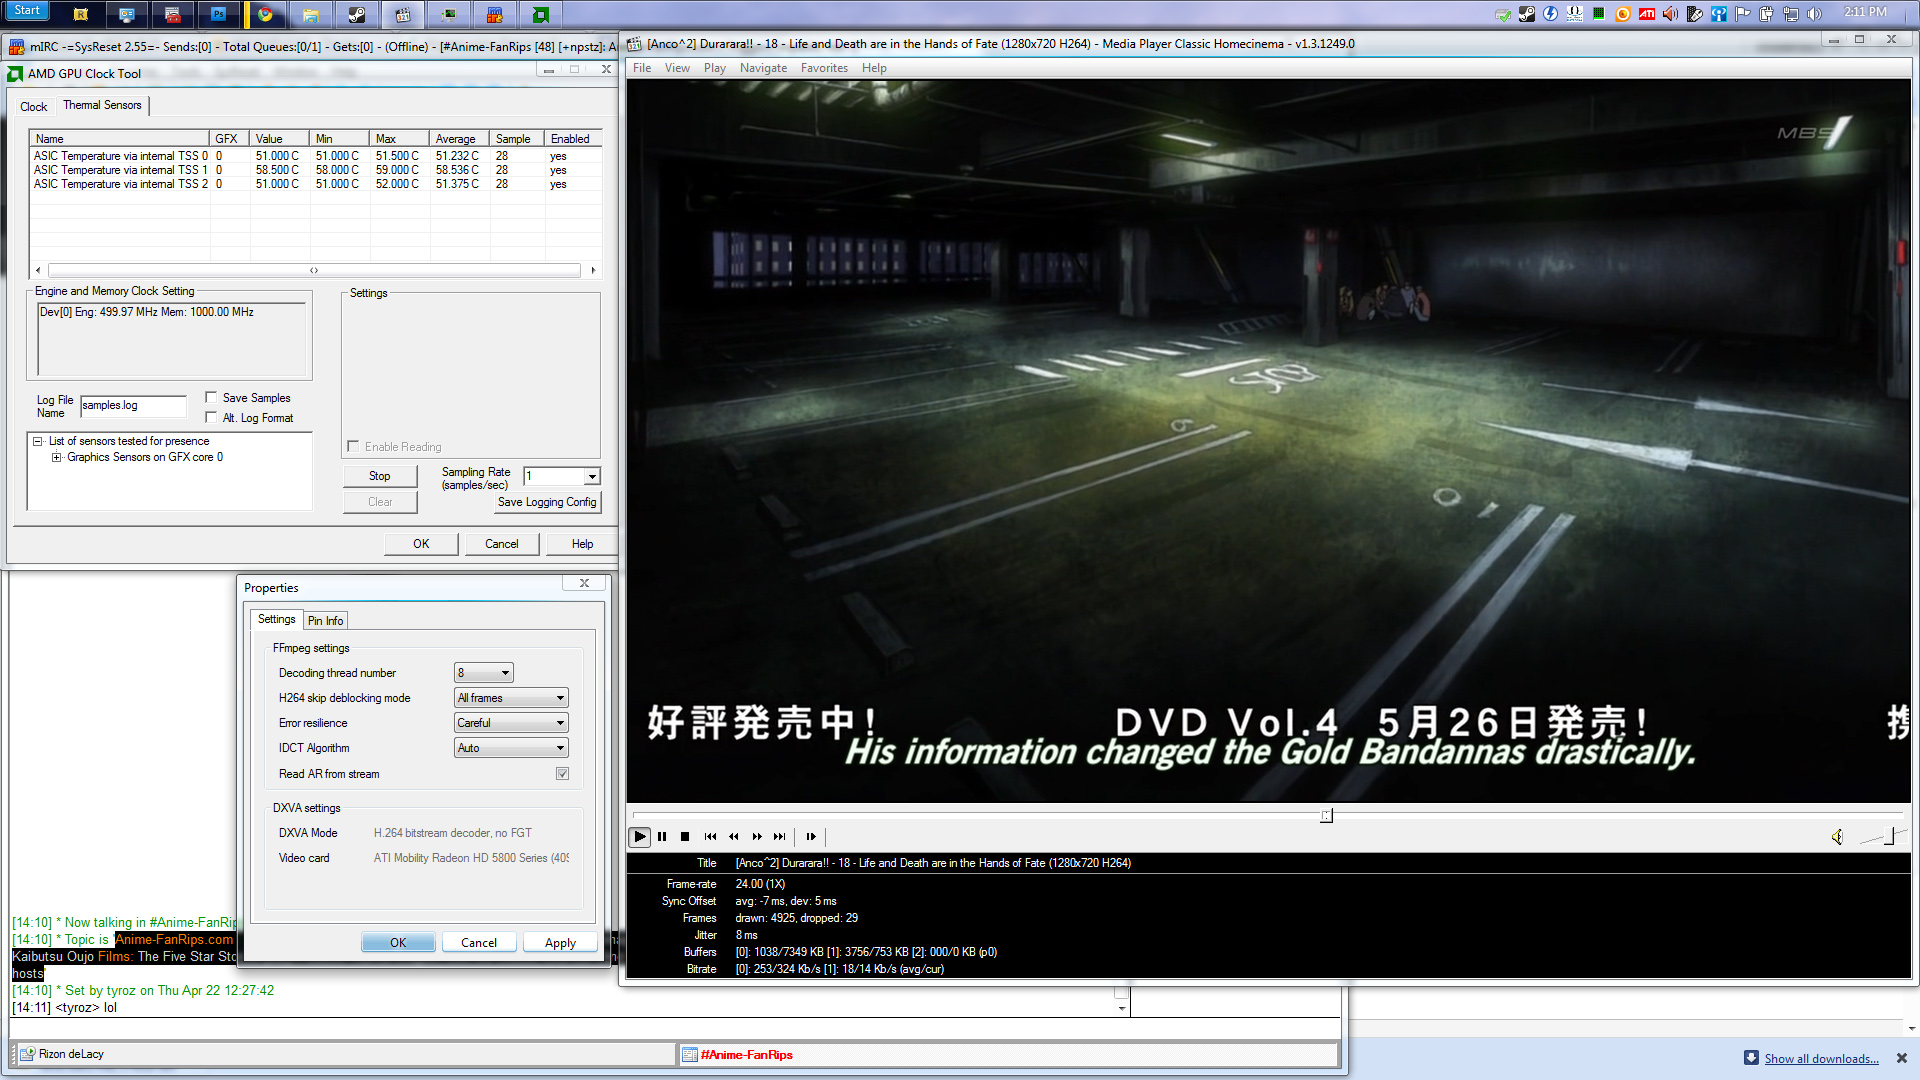Click the Log File Name input field
The width and height of the screenshot is (1920, 1080).
(x=133, y=405)
